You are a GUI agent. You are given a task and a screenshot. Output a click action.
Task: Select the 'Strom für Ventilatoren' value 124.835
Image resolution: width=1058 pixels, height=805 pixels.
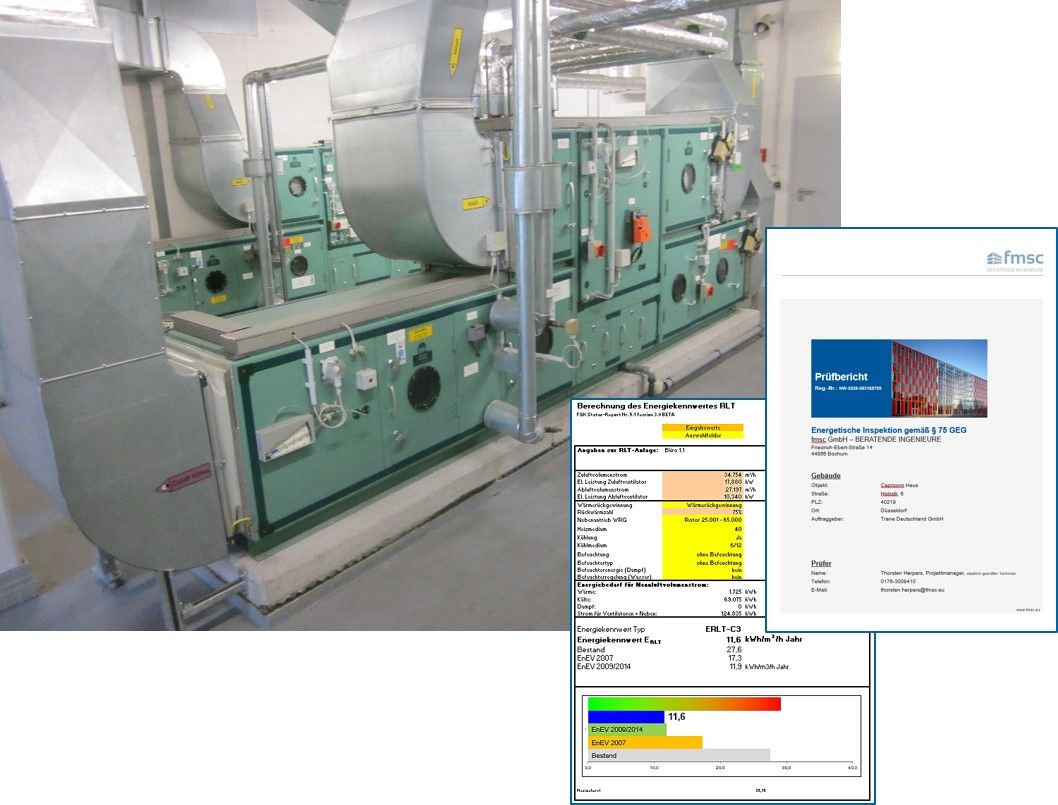(732, 613)
